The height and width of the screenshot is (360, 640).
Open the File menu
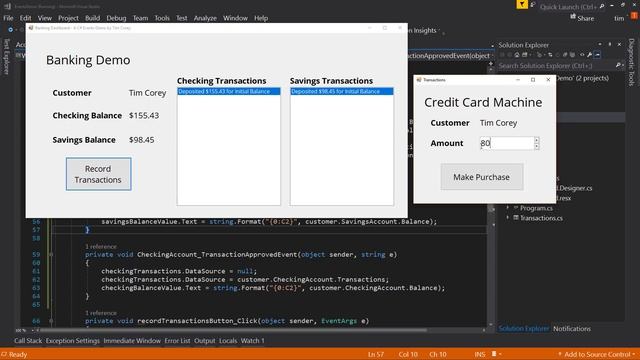point(8,18)
